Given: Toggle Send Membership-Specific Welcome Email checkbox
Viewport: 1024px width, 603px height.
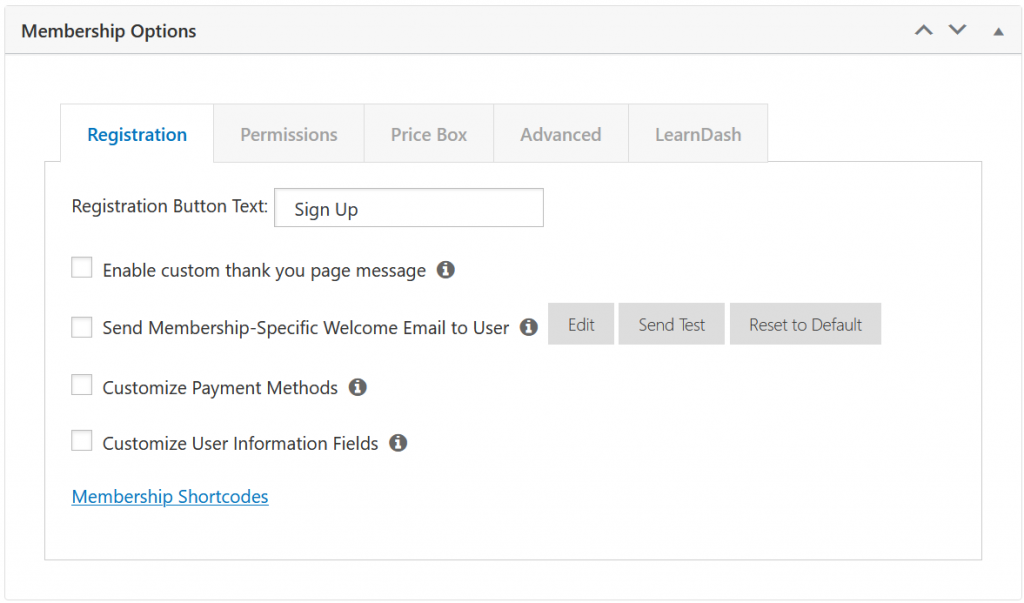Looking at the screenshot, I should coord(82,327).
